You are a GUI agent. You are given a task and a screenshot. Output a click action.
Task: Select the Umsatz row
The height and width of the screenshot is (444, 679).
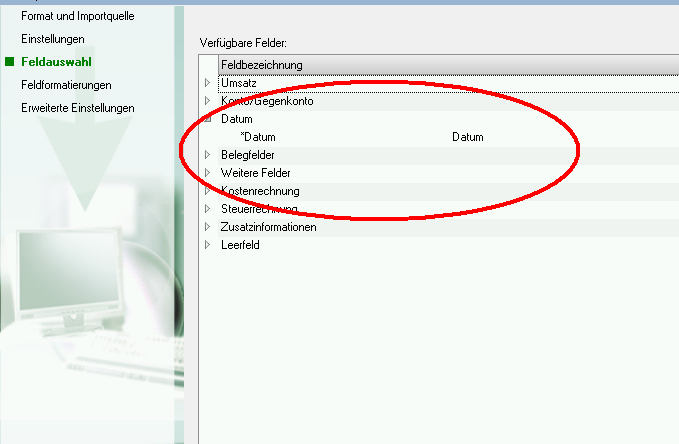[449, 83]
